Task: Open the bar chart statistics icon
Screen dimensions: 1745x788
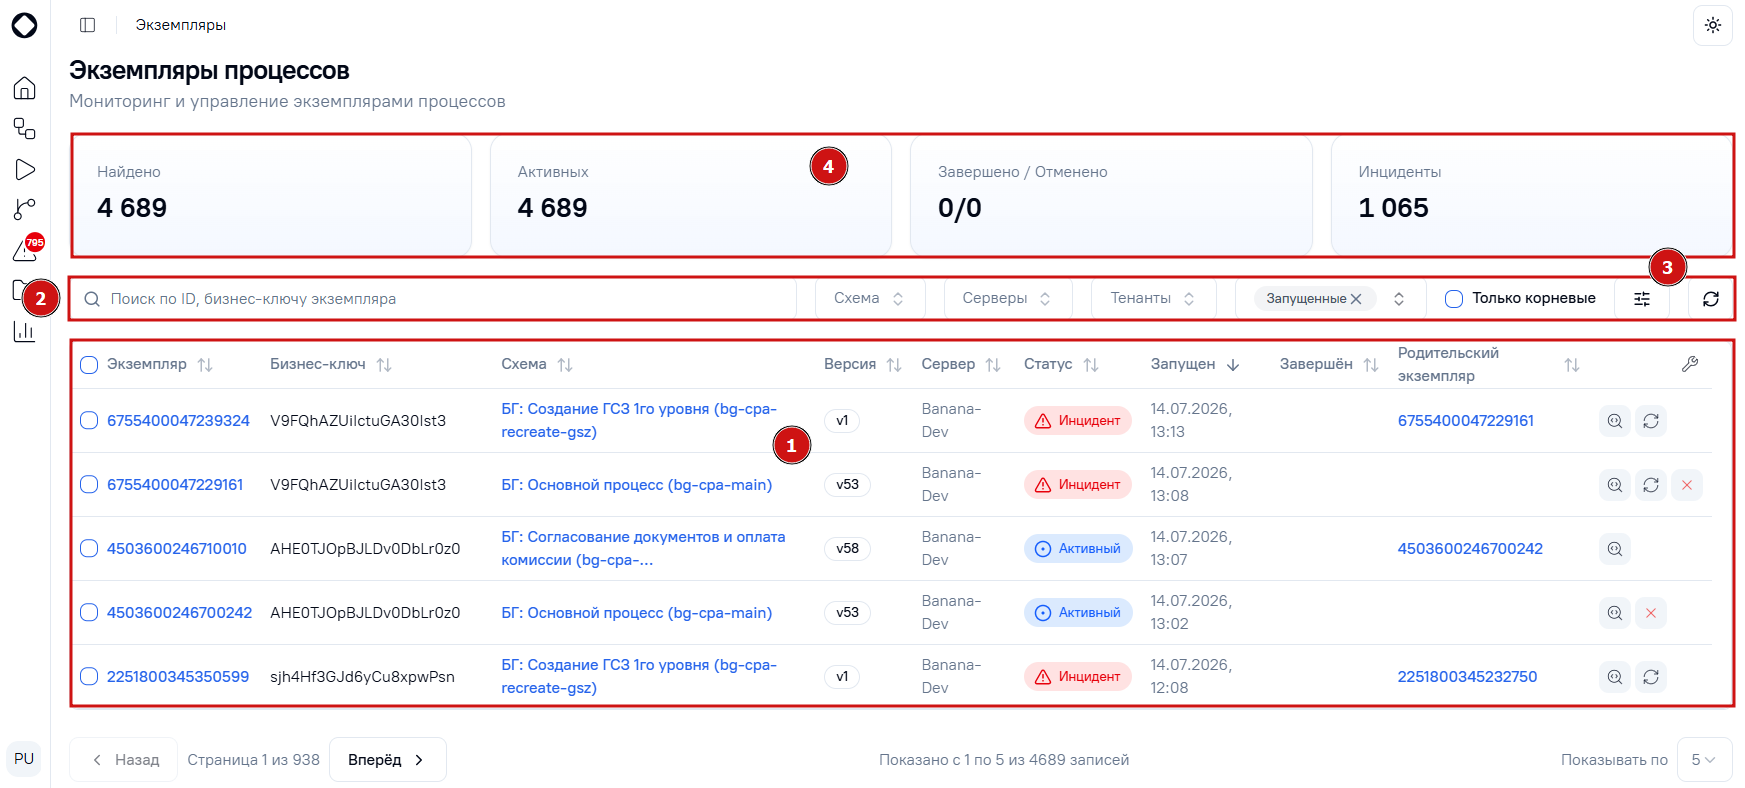Action: coord(24,332)
